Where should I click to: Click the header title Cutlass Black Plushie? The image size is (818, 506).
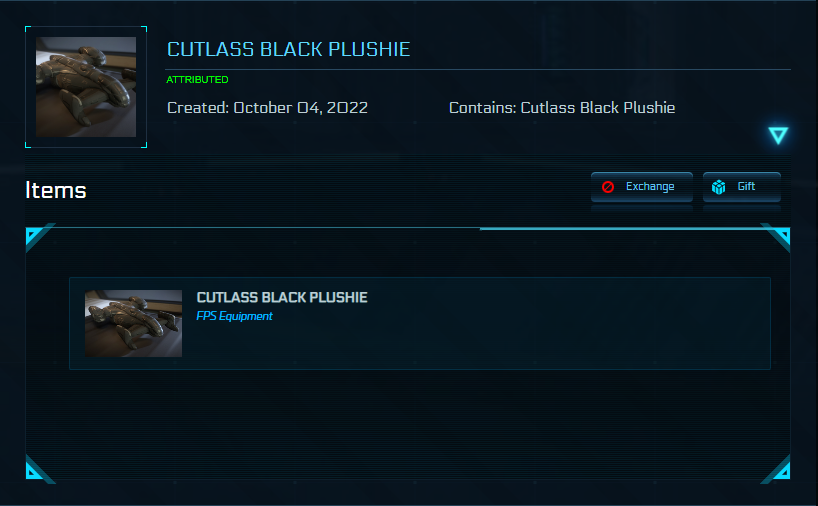coord(288,50)
